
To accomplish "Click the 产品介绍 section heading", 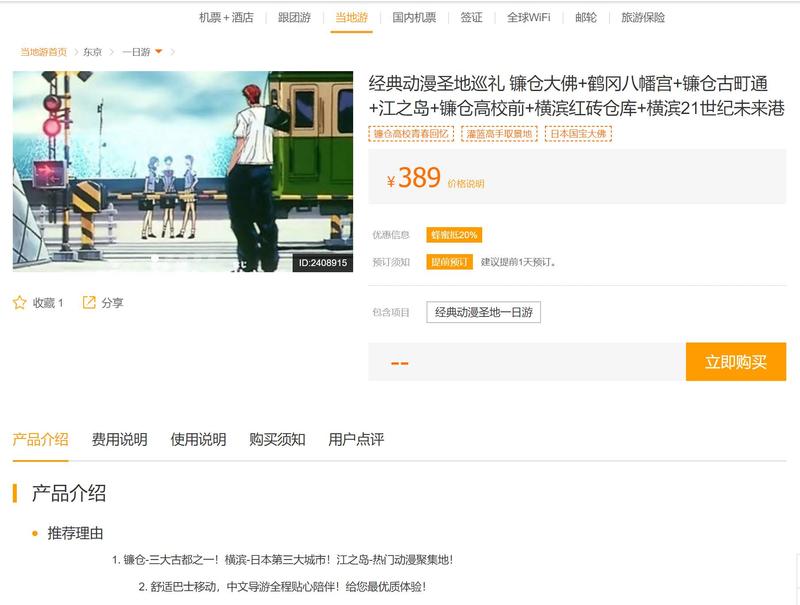I will tap(69, 493).
